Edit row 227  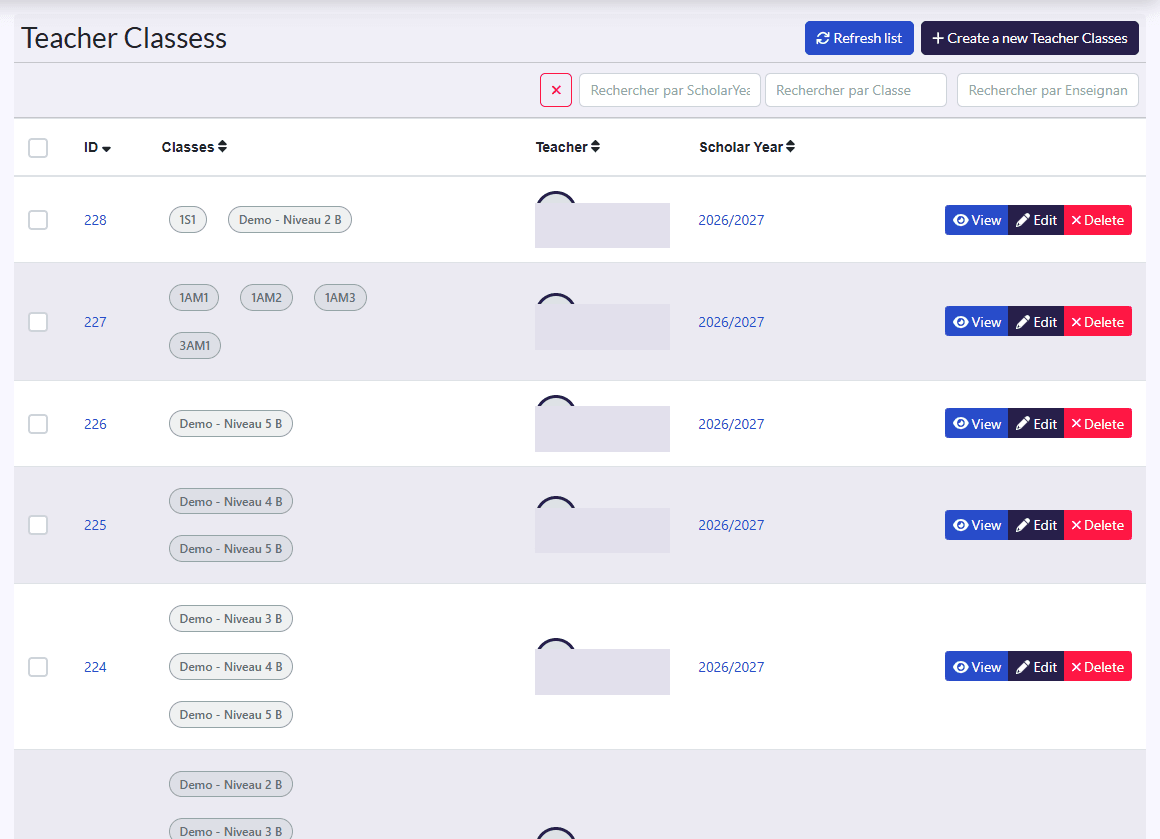(x=1036, y=322)
